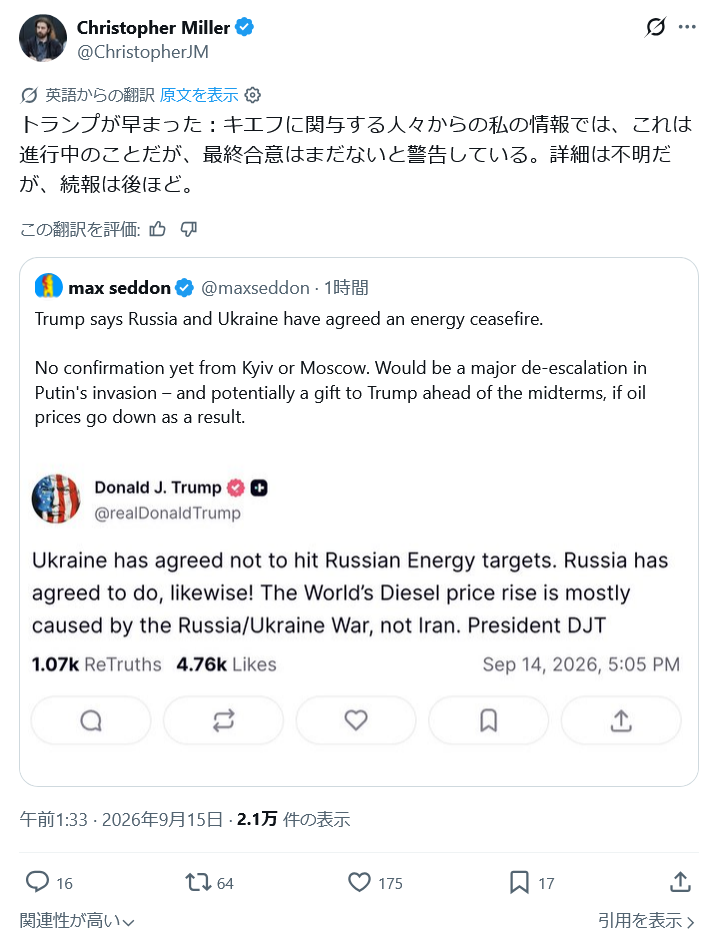This screenshot has width=717, height=945.
Task: Open translation settings gear icon
Action: 253,95
